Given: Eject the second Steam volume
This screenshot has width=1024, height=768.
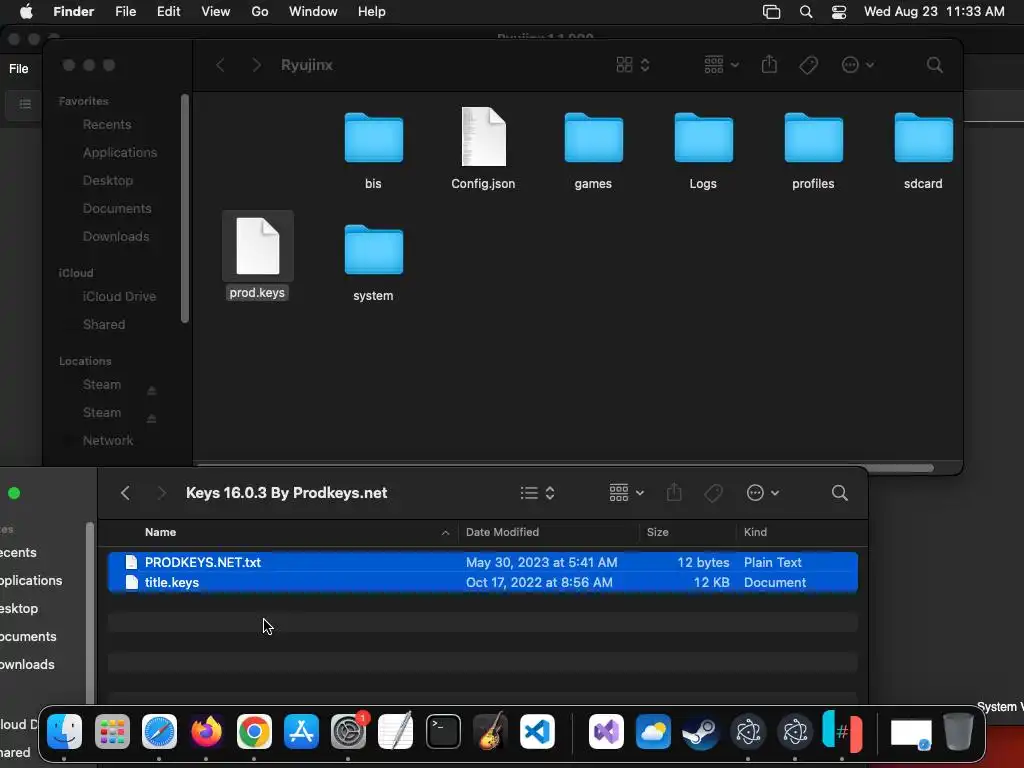Looking at the screenshot, I should 152,419.
